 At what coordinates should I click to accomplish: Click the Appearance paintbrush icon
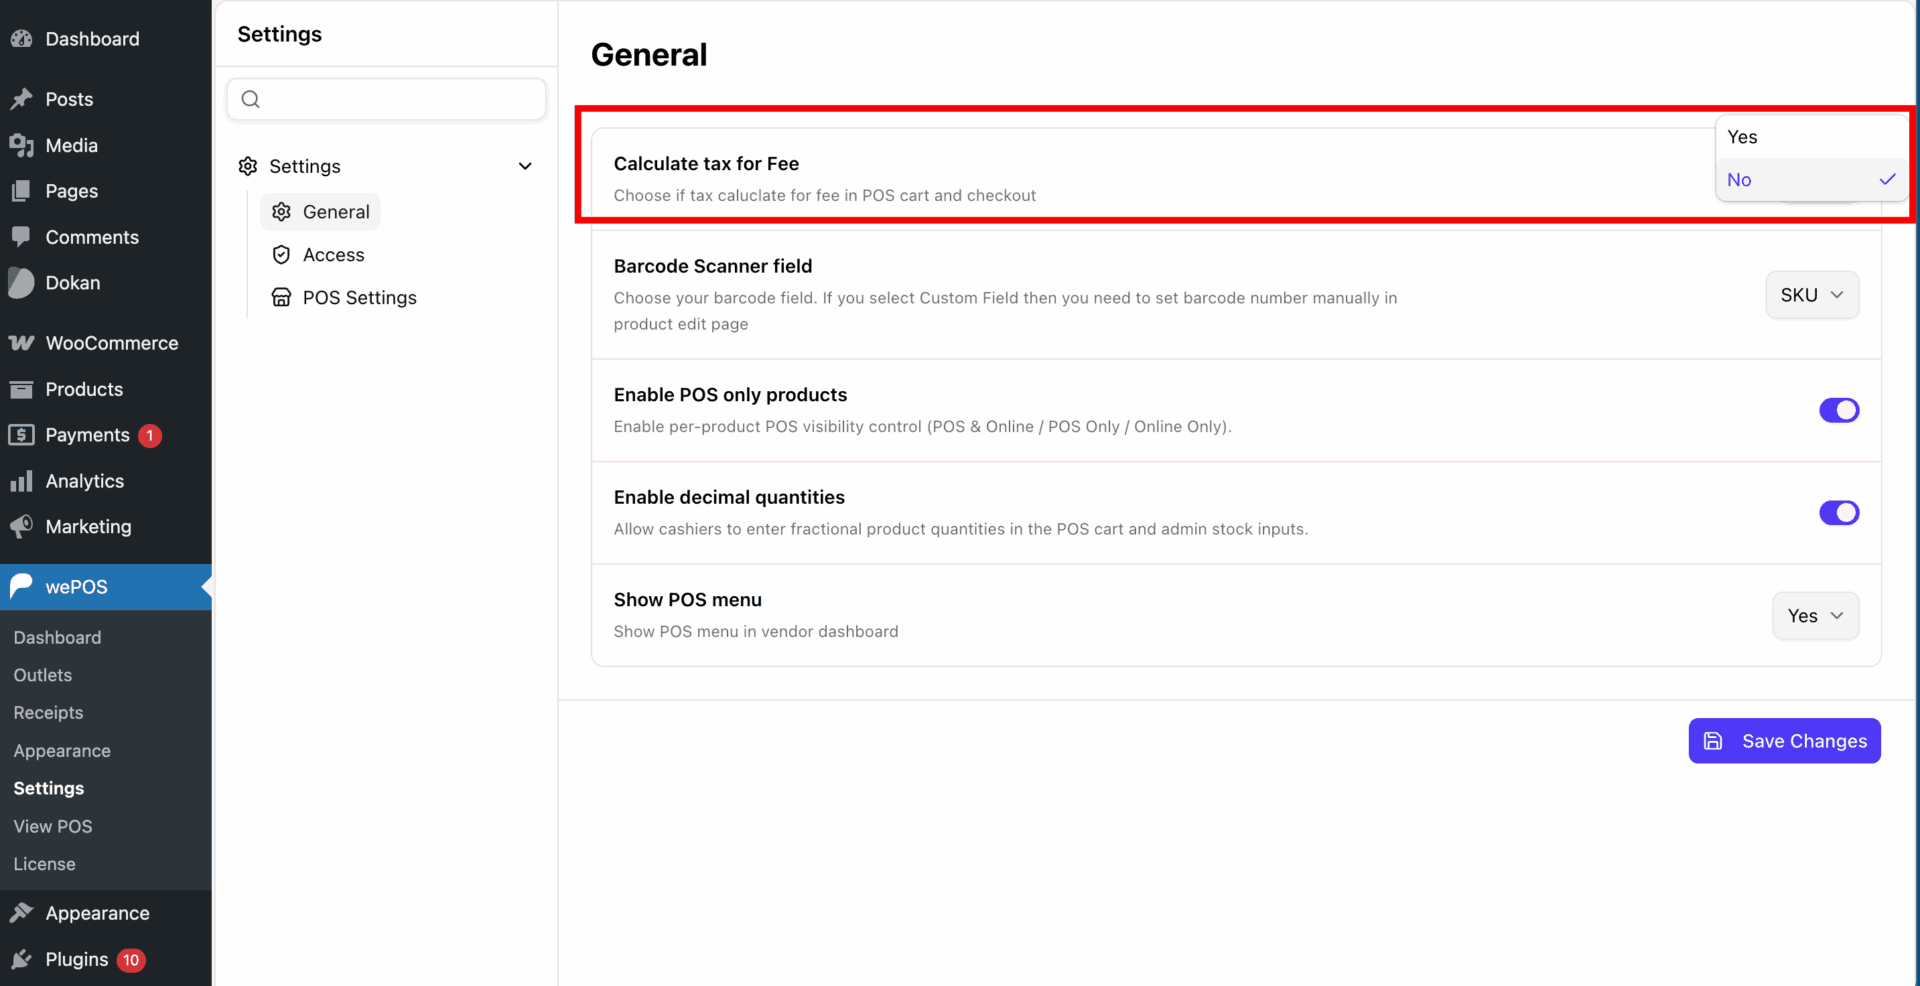tap(21, 913)
